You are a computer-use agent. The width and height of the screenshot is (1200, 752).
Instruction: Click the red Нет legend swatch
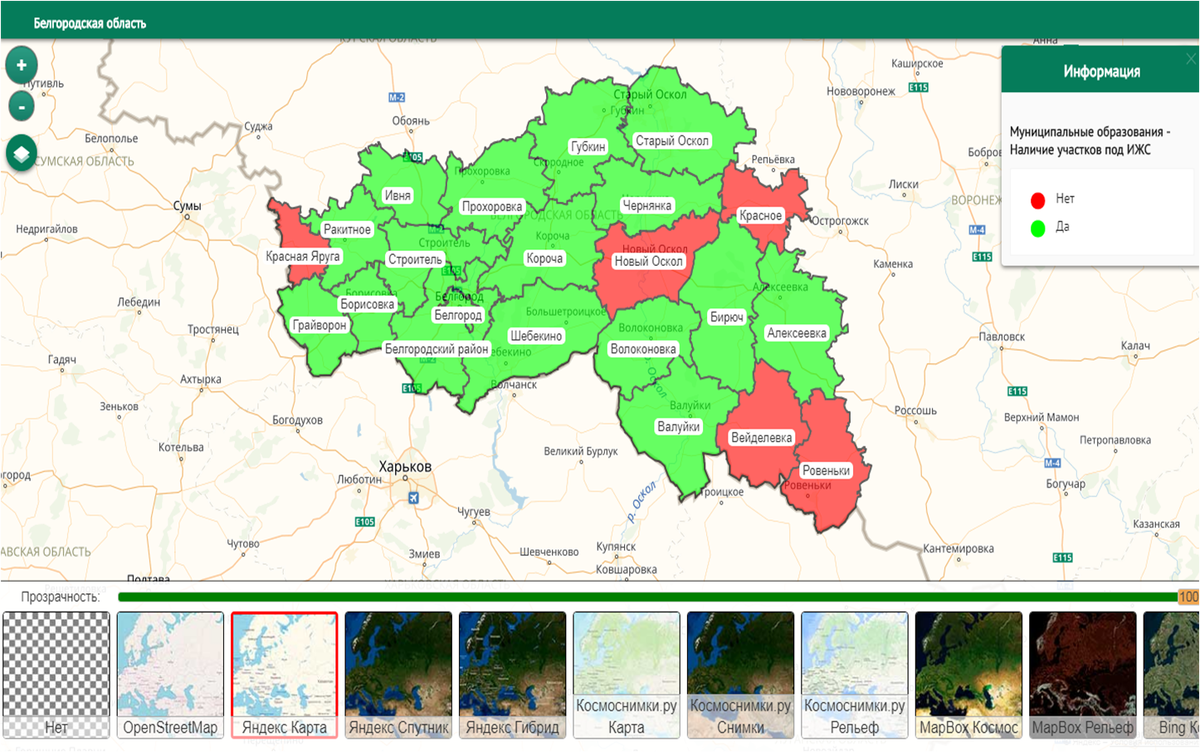[1038, 199]
